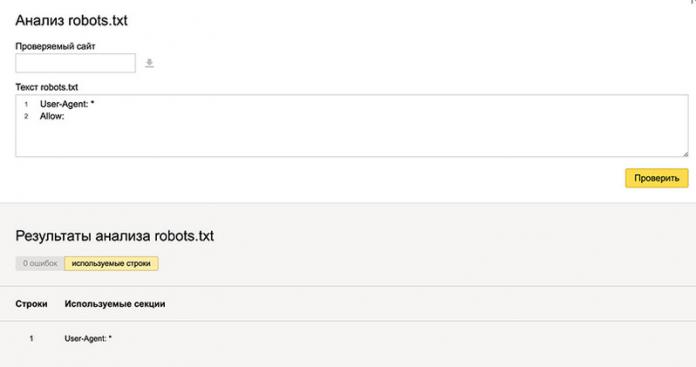Viewport: 696px width, 367px height.
Task: Switch to the 0 ошибок tab
Action: tap(40, 263)
